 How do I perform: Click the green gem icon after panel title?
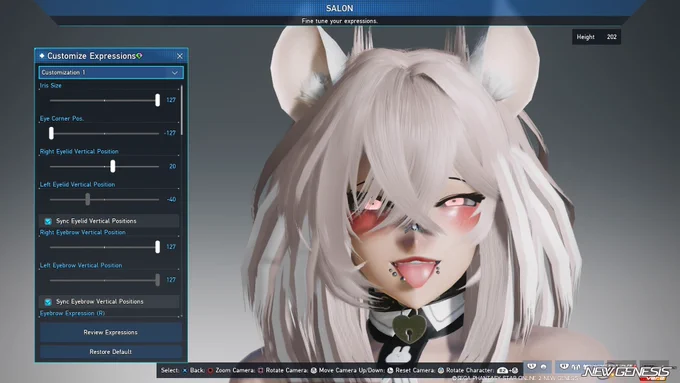click(139, 56)
